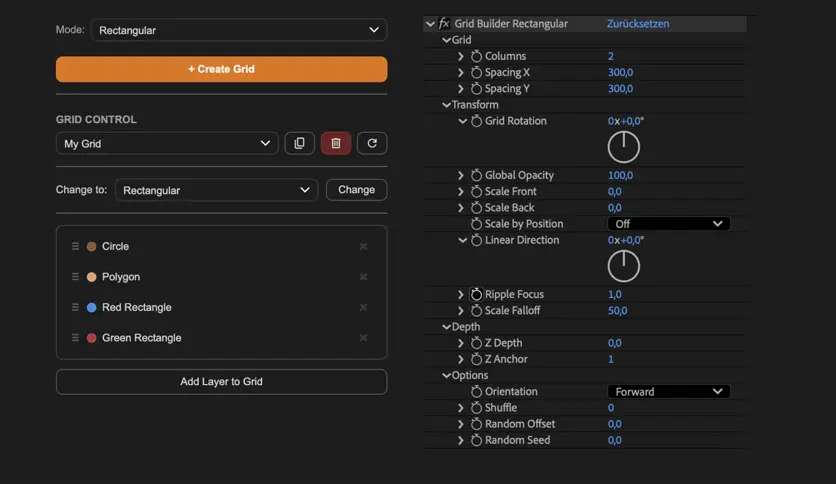Viewport: 836px width, 484px height.
Task: Toggle the Shuffle stopwatch
Action: 476,408
